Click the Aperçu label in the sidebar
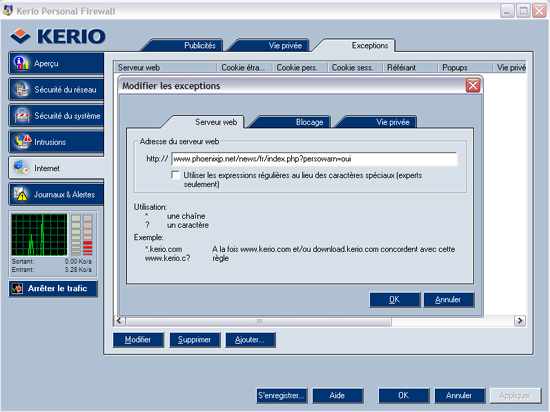 pyautogui.click(x=46, y=63)
